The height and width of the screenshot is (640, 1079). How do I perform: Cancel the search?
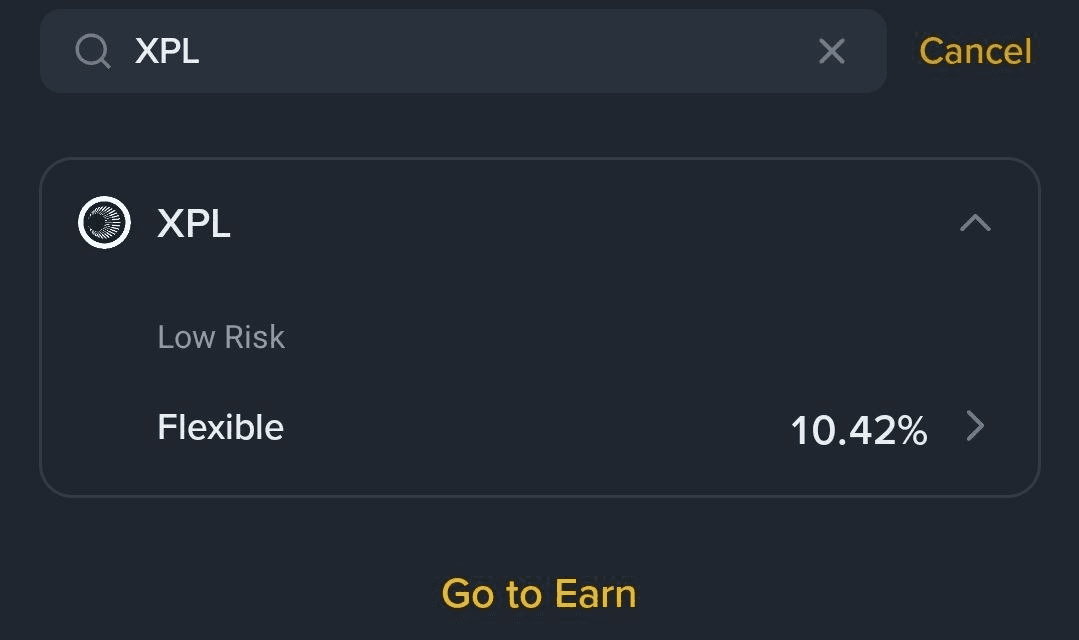coord(975,51)
